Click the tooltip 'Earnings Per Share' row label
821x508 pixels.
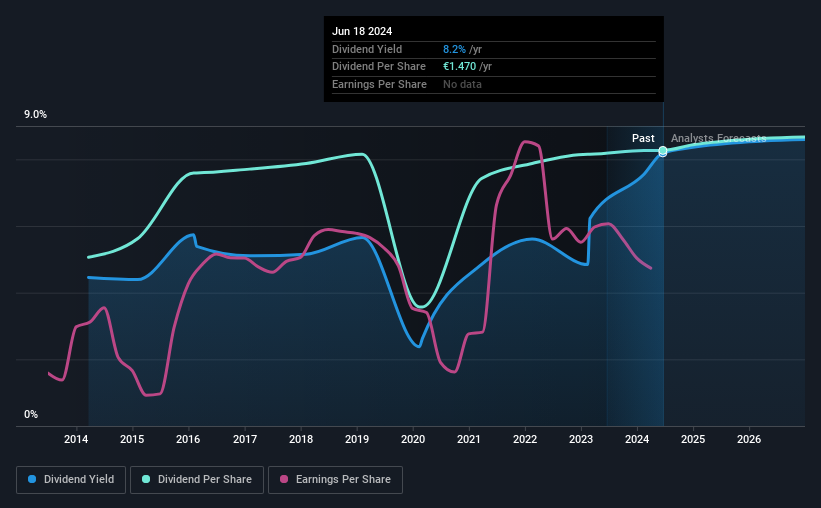pyautogui.click(x=379, y=84)
